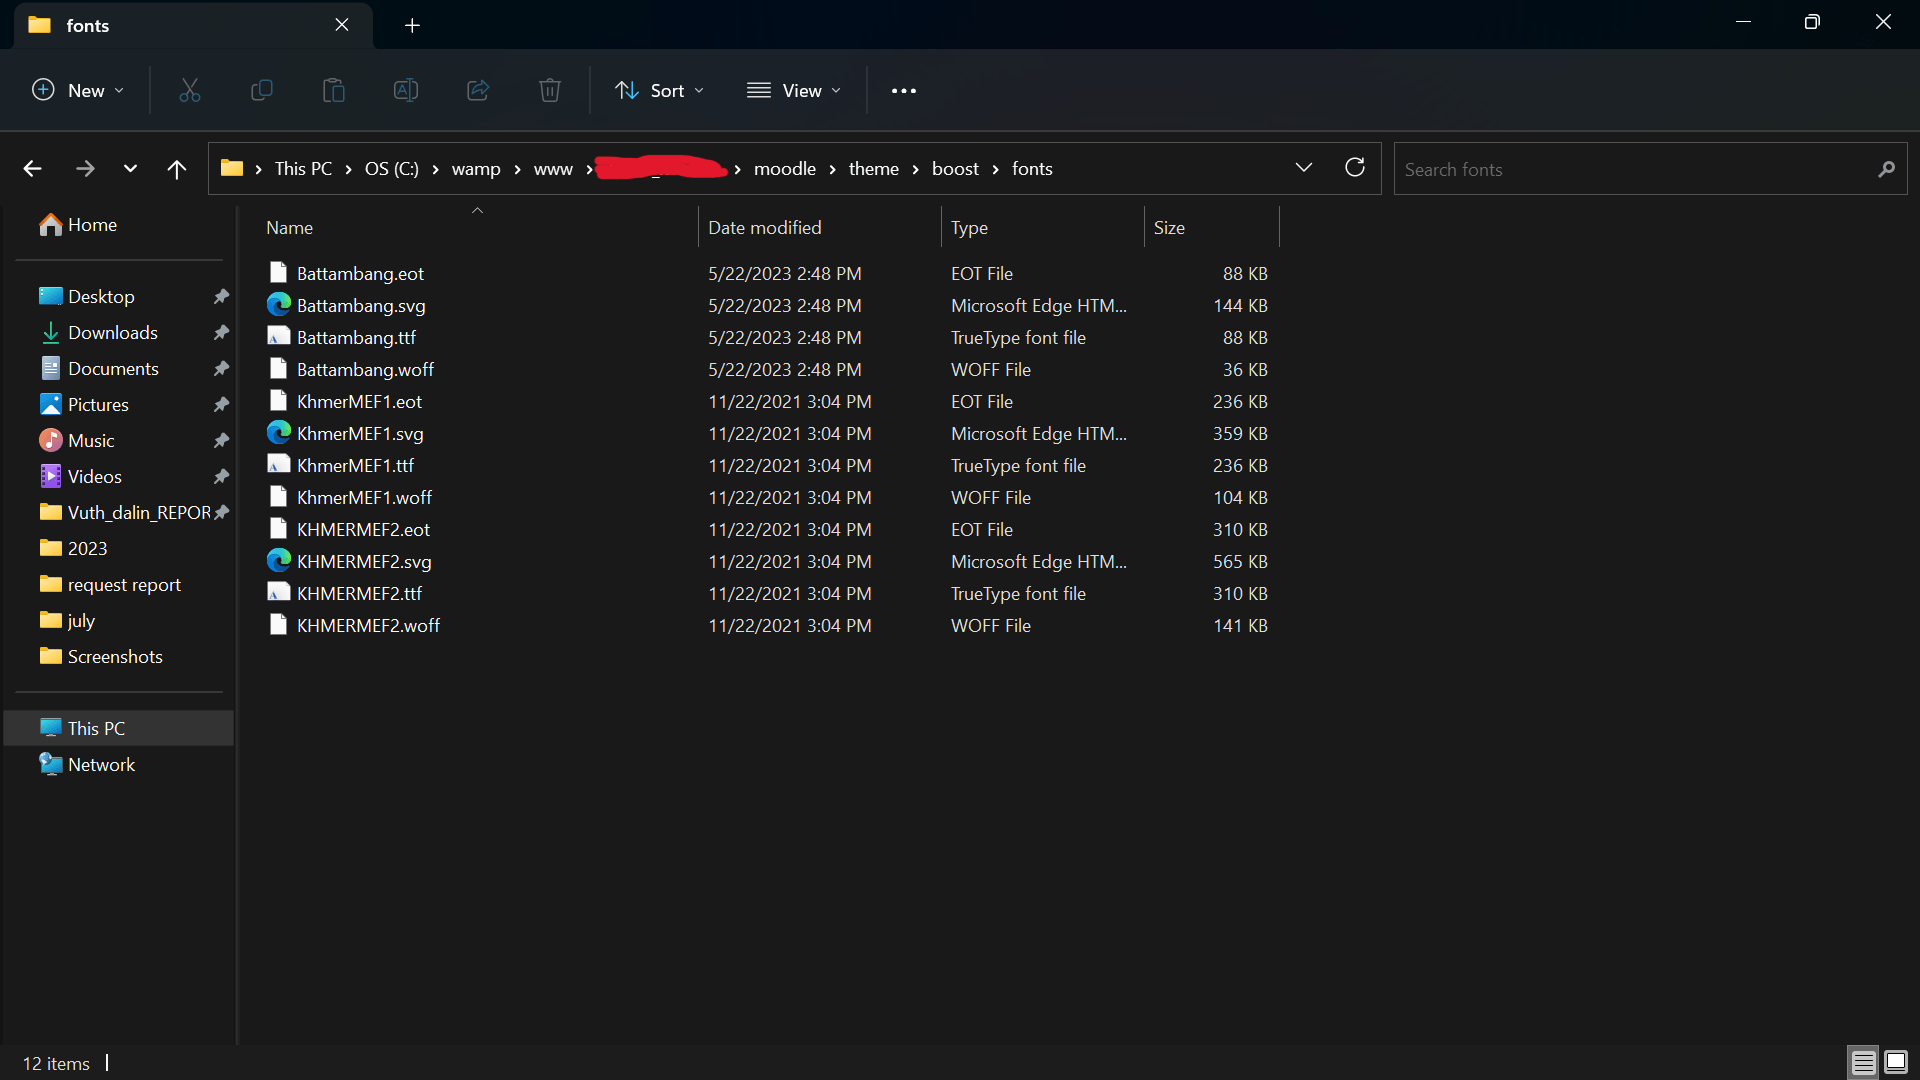
Task: Expand chevron after wamp in path
Action: coord(517,170)
